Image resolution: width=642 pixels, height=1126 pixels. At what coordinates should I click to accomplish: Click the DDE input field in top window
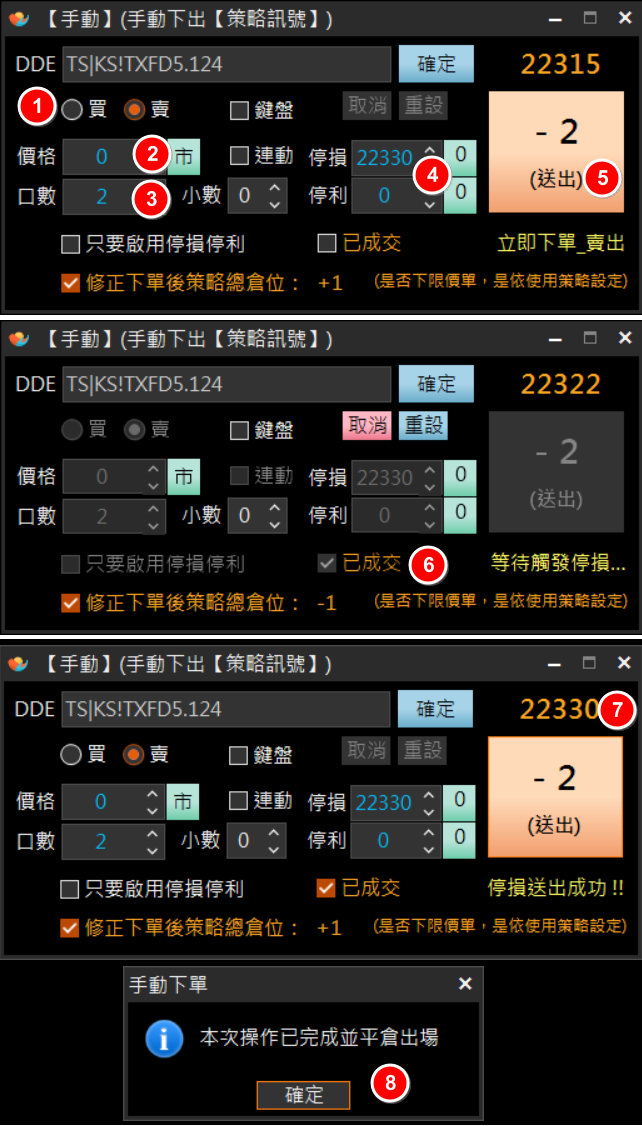click(226, 65)
